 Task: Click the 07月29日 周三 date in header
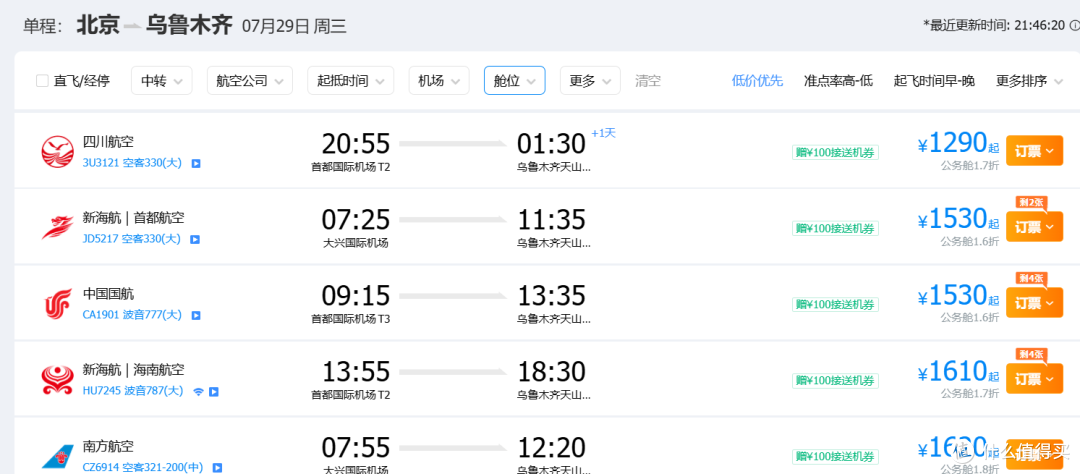[294, 27]
